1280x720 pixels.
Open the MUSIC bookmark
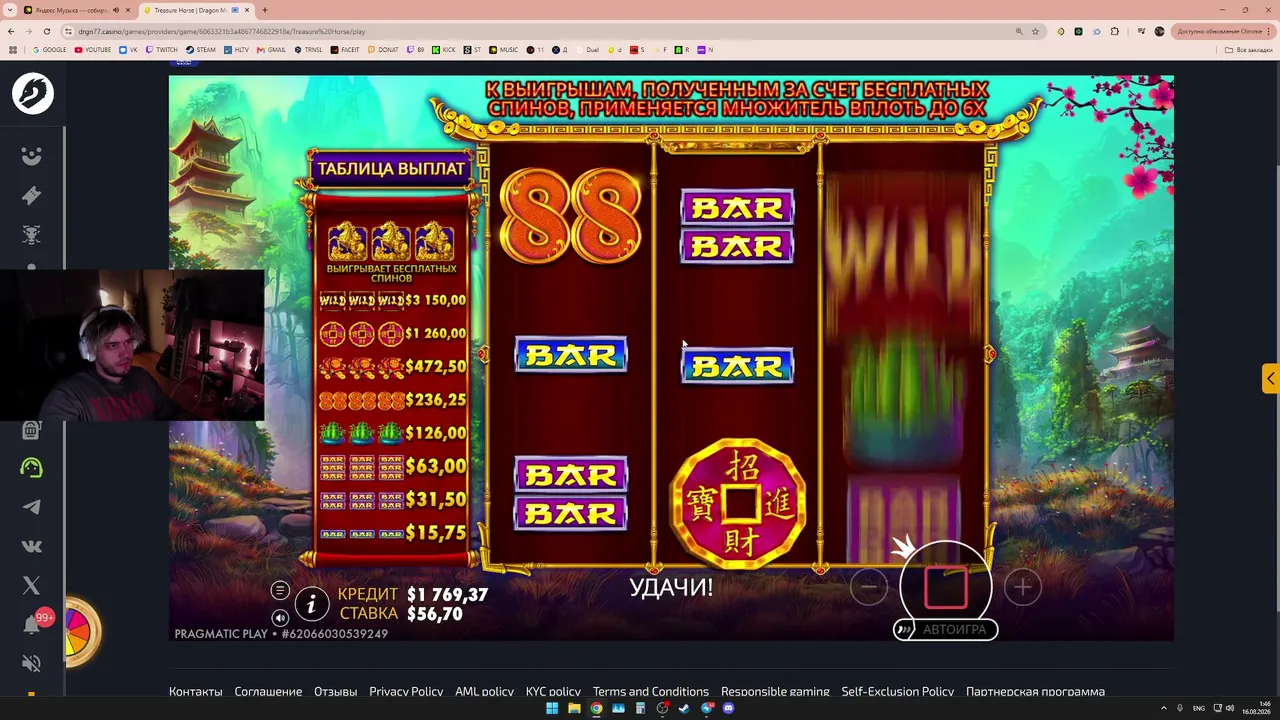[x=504, y=49]
